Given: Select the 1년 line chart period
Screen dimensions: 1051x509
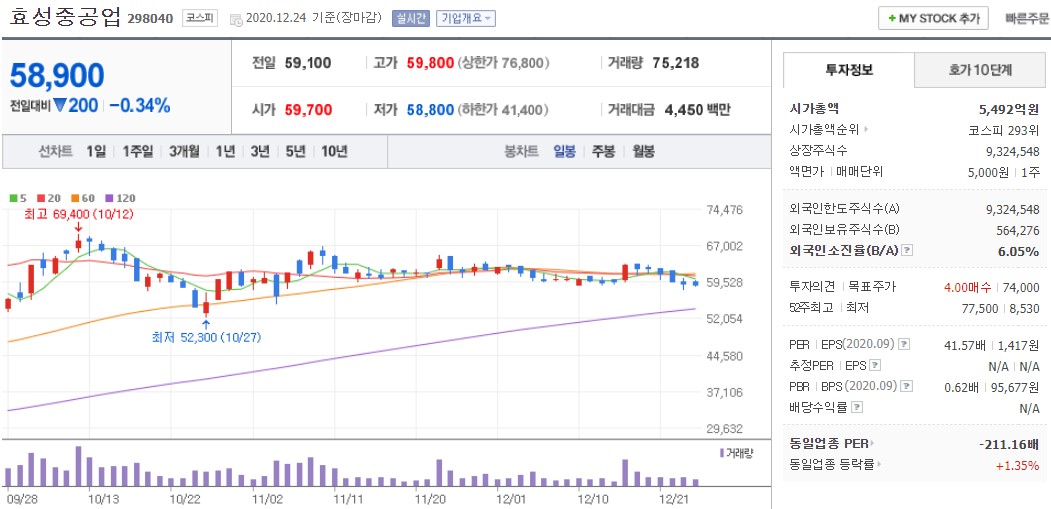Looking at the screenshot, I should tap(225, 151).
